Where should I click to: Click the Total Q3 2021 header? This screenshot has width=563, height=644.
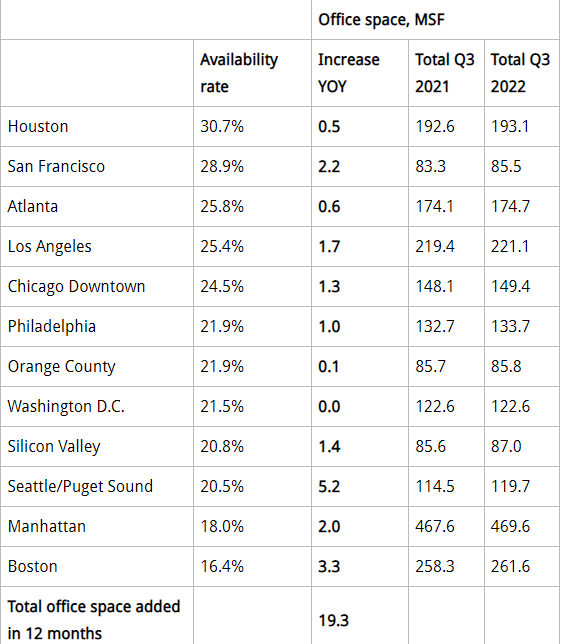pyautogui.click(x=445, y=73)
